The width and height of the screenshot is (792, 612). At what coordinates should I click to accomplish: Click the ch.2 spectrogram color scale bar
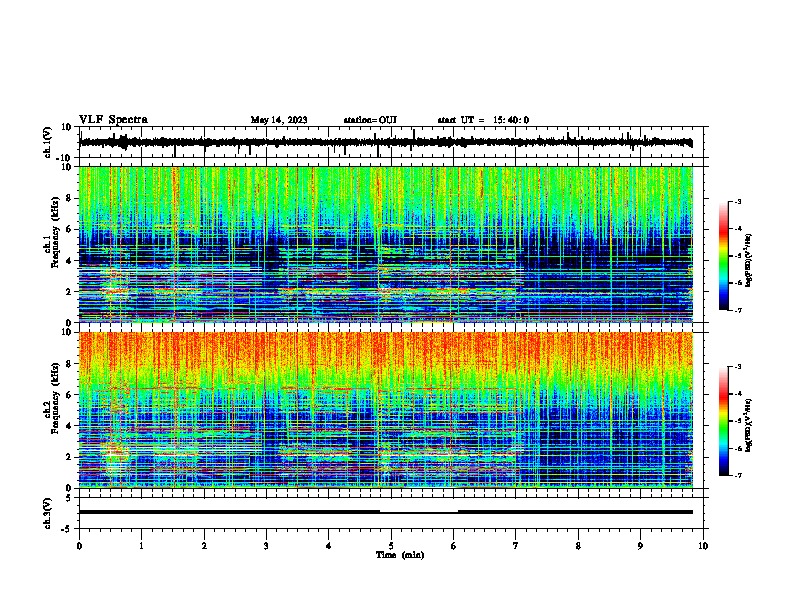(723, 421)
